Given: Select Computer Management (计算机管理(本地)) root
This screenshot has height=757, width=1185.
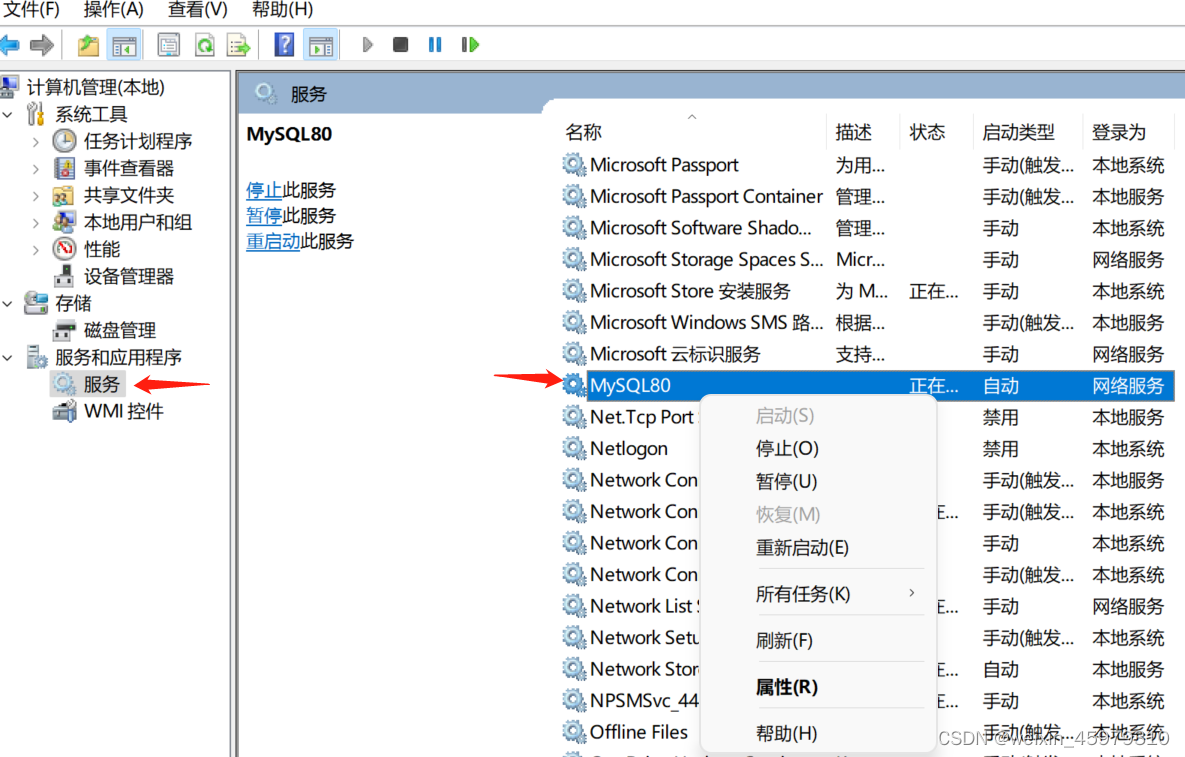Looking at the screenshot, I should tap(95, 88).
